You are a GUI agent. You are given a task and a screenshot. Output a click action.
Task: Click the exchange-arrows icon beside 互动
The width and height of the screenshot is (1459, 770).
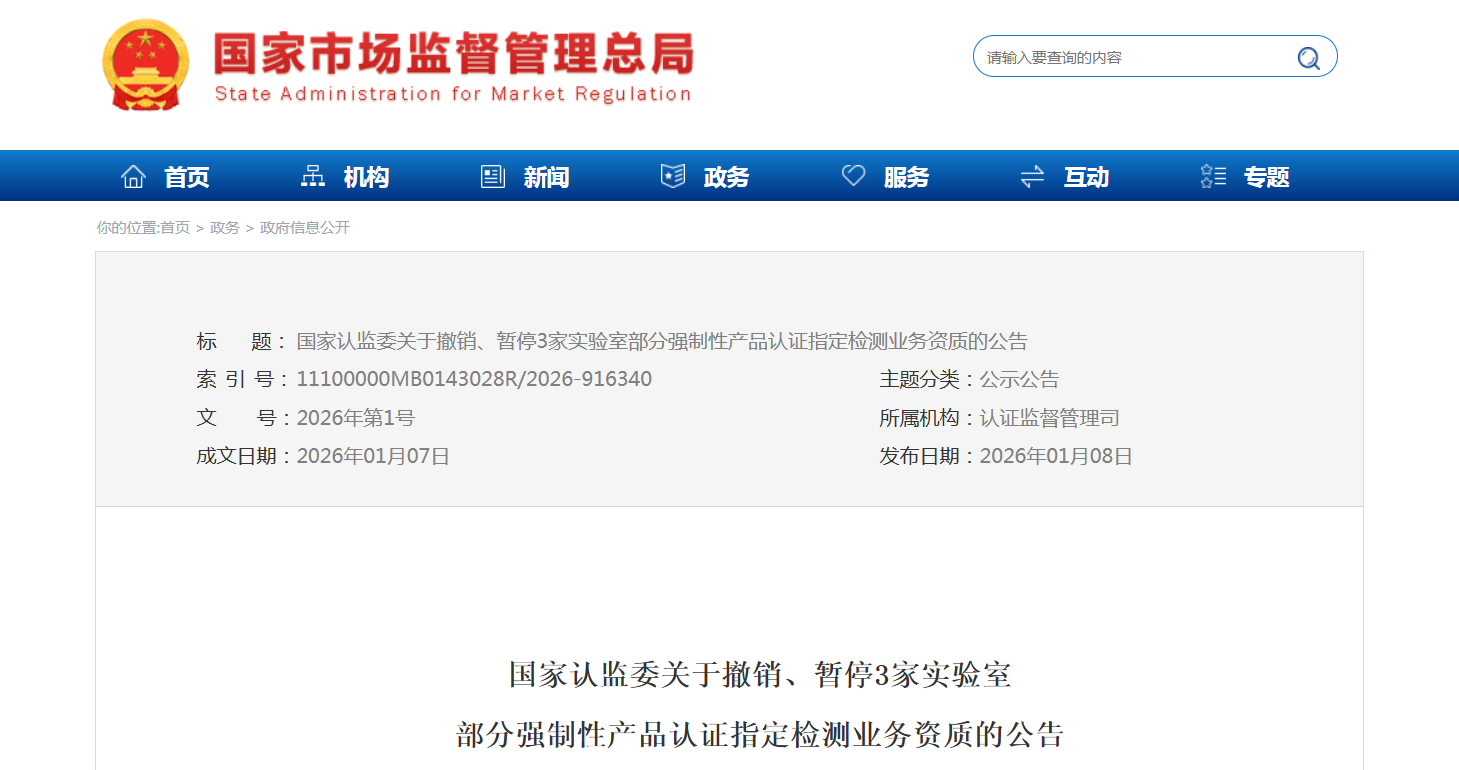[x=1032, y=177]
